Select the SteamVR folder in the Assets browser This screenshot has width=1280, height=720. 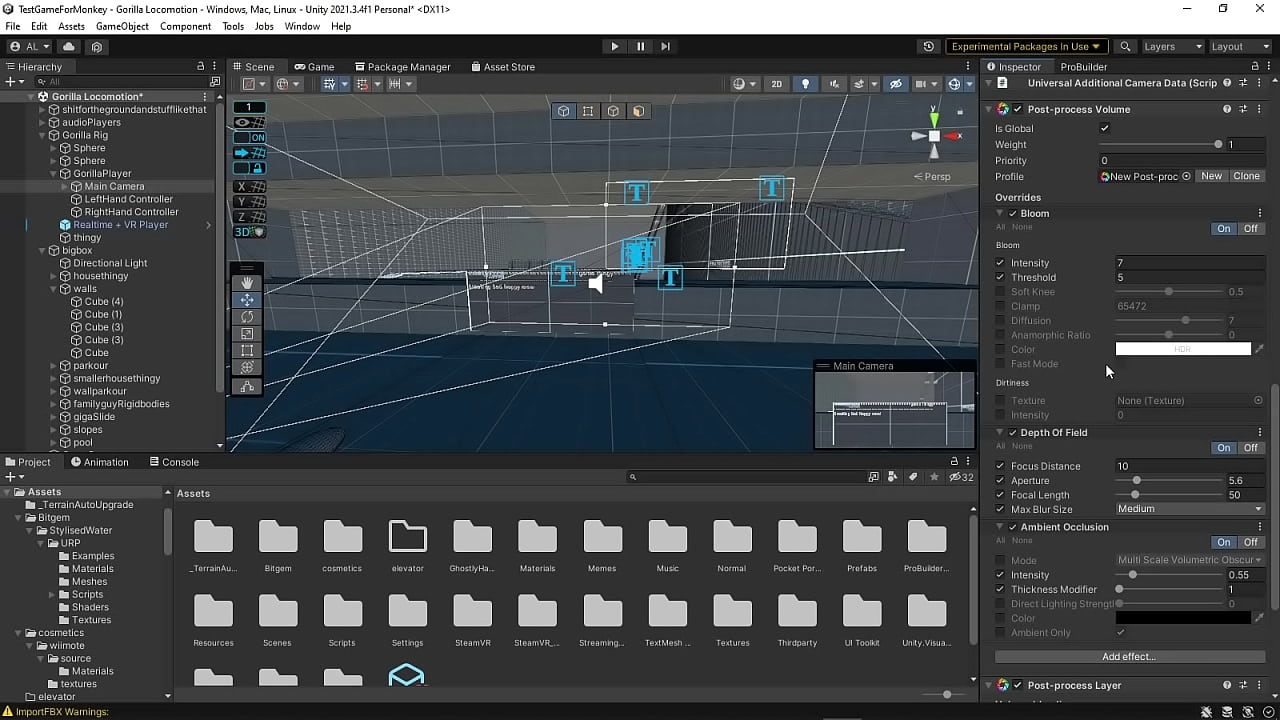coord(472,617)
